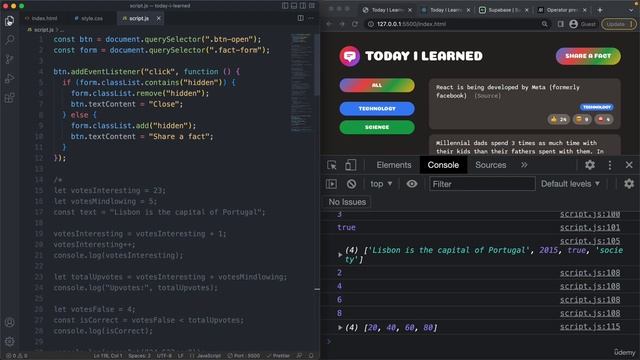Go forward in the browser
The image size is (640, 360).
point(342,24)
